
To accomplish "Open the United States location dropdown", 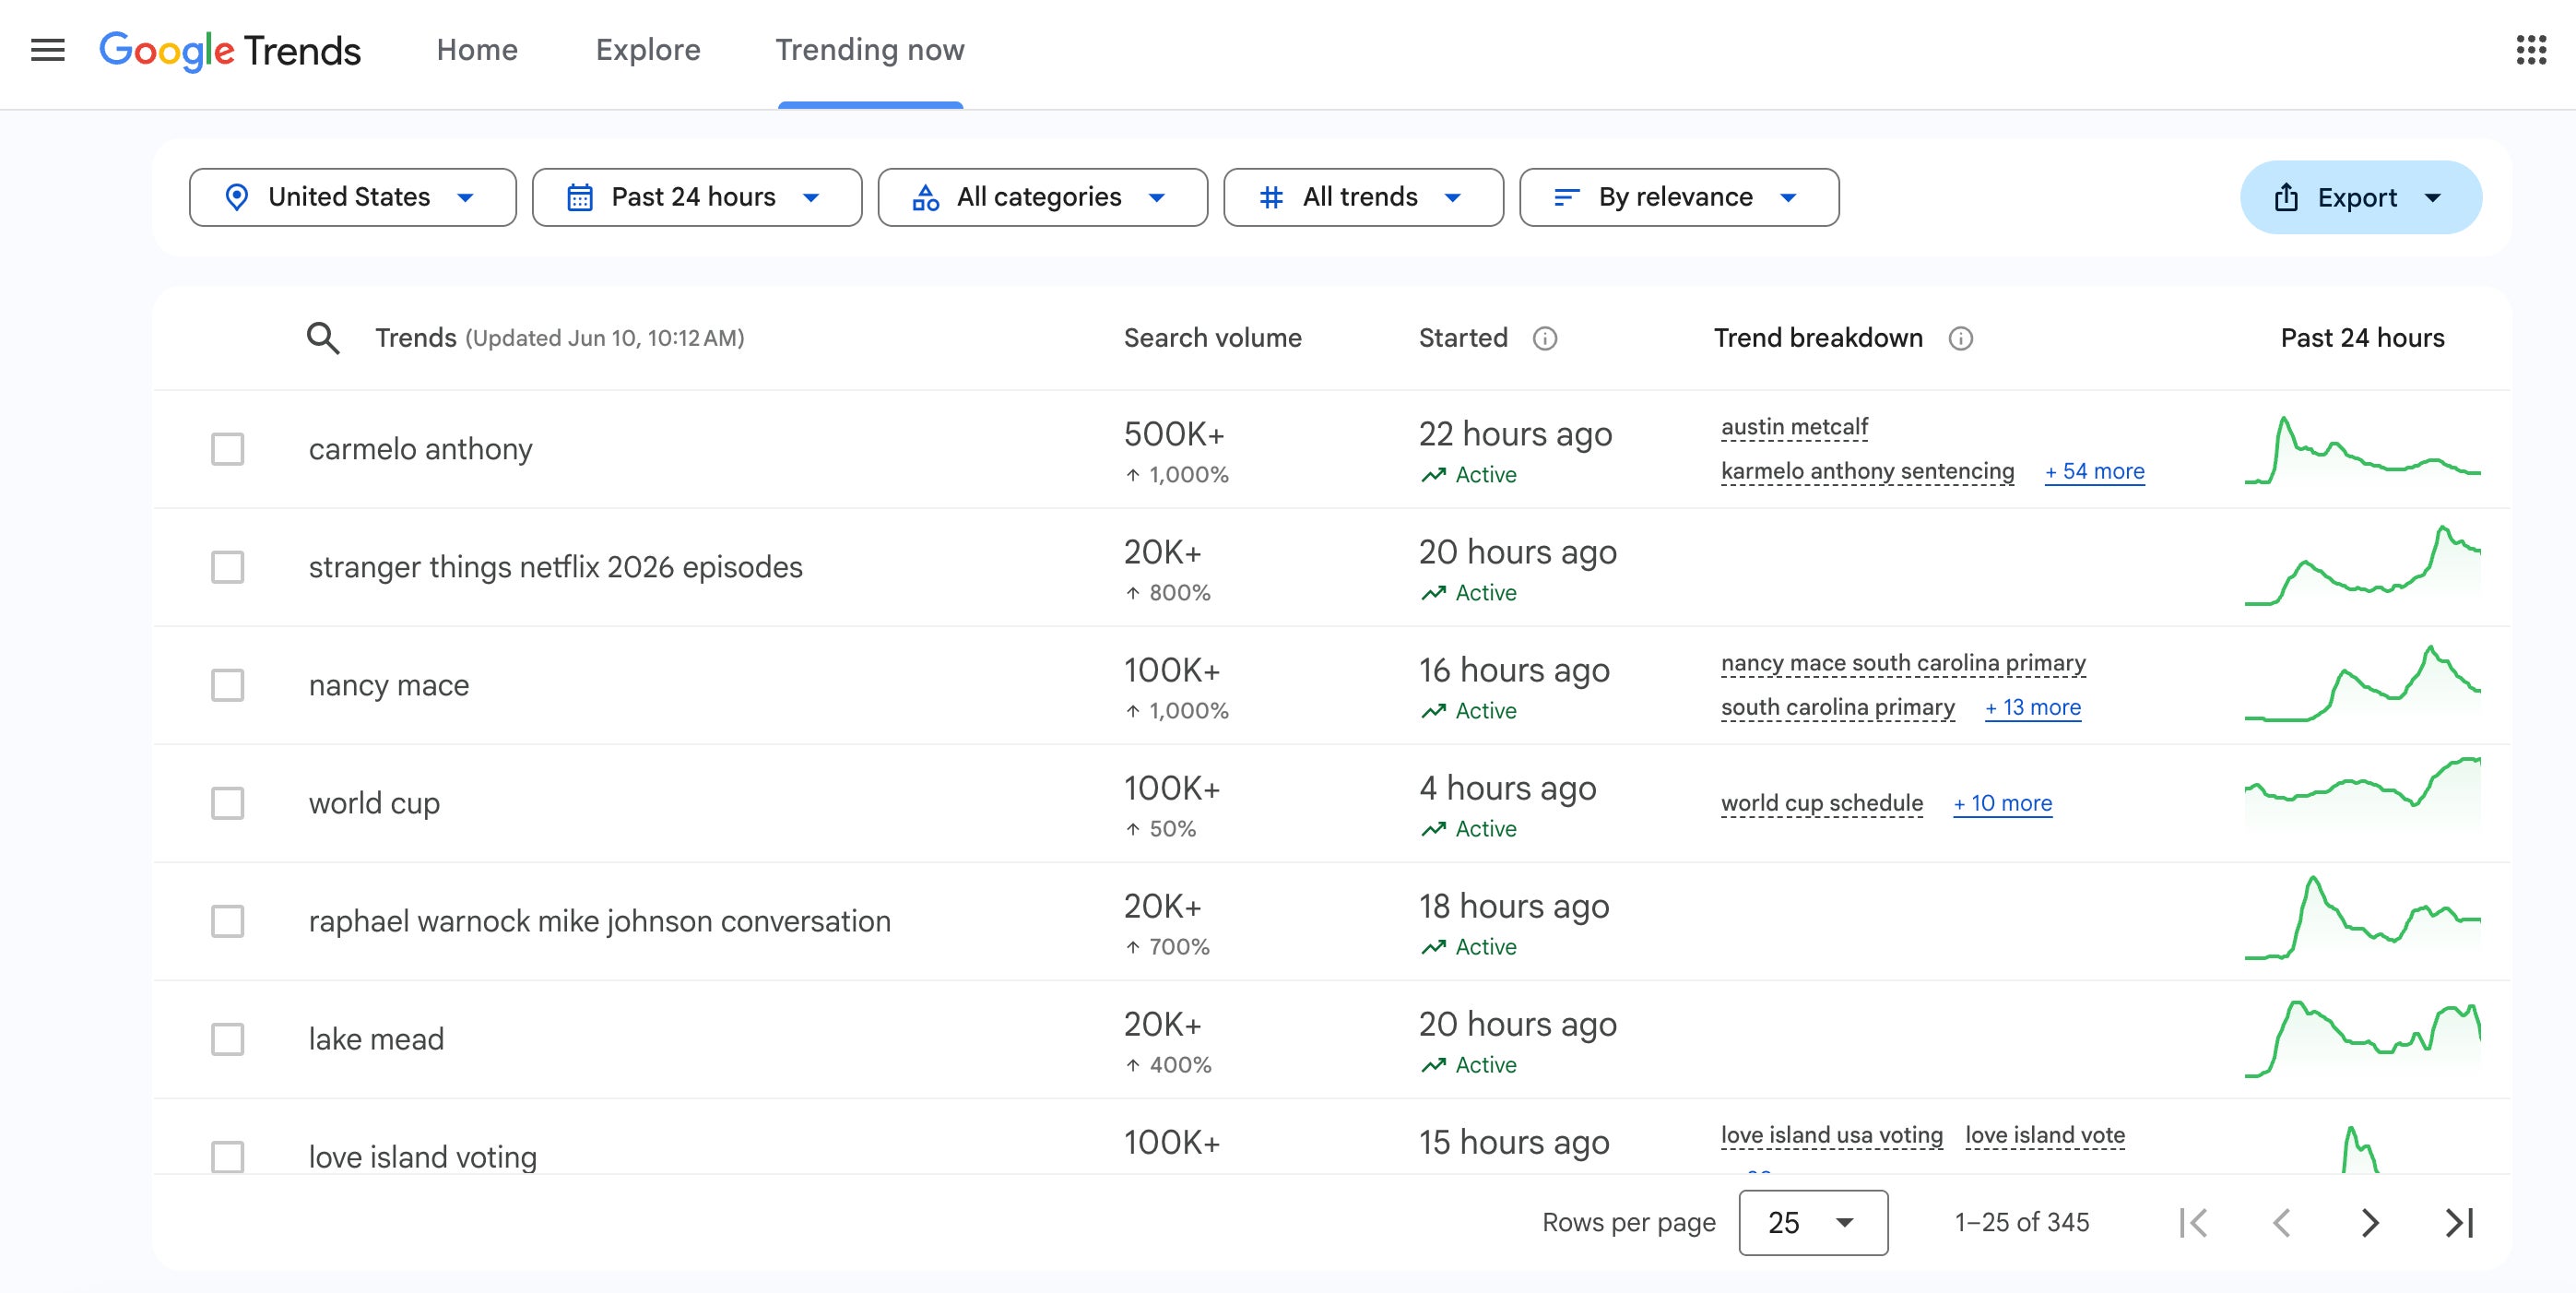I will 353,197.
